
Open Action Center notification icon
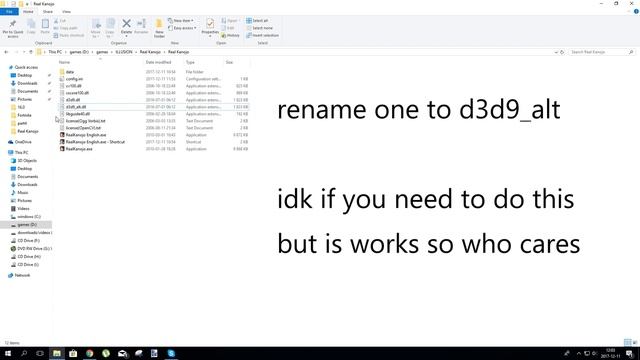630,353
